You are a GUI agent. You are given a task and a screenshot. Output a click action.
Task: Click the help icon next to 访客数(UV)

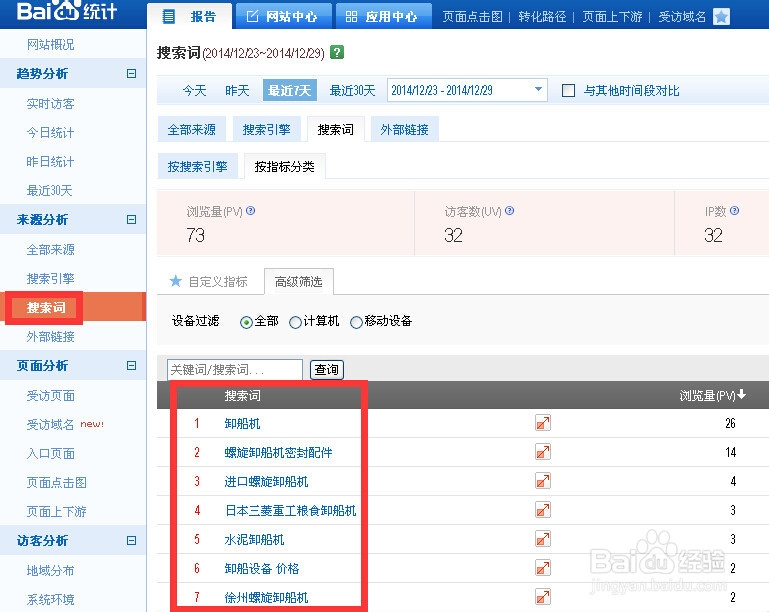coord(510,211)
